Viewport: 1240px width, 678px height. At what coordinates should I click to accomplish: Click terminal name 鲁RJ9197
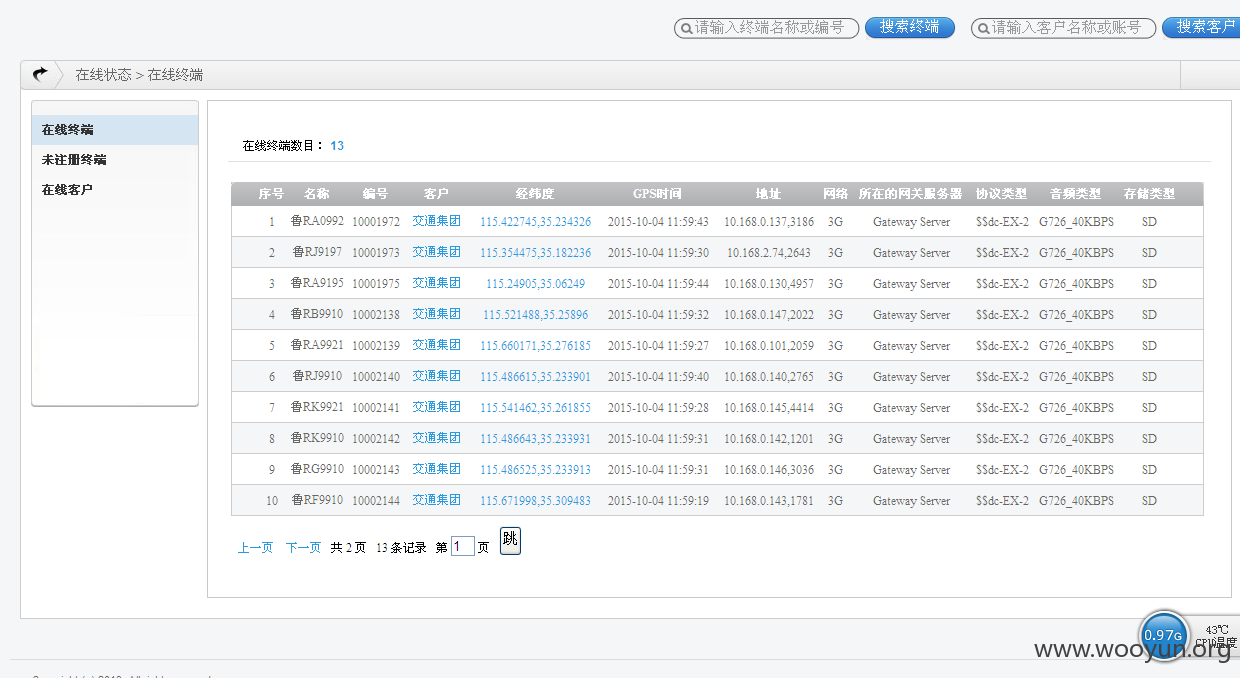coord(317,252)
